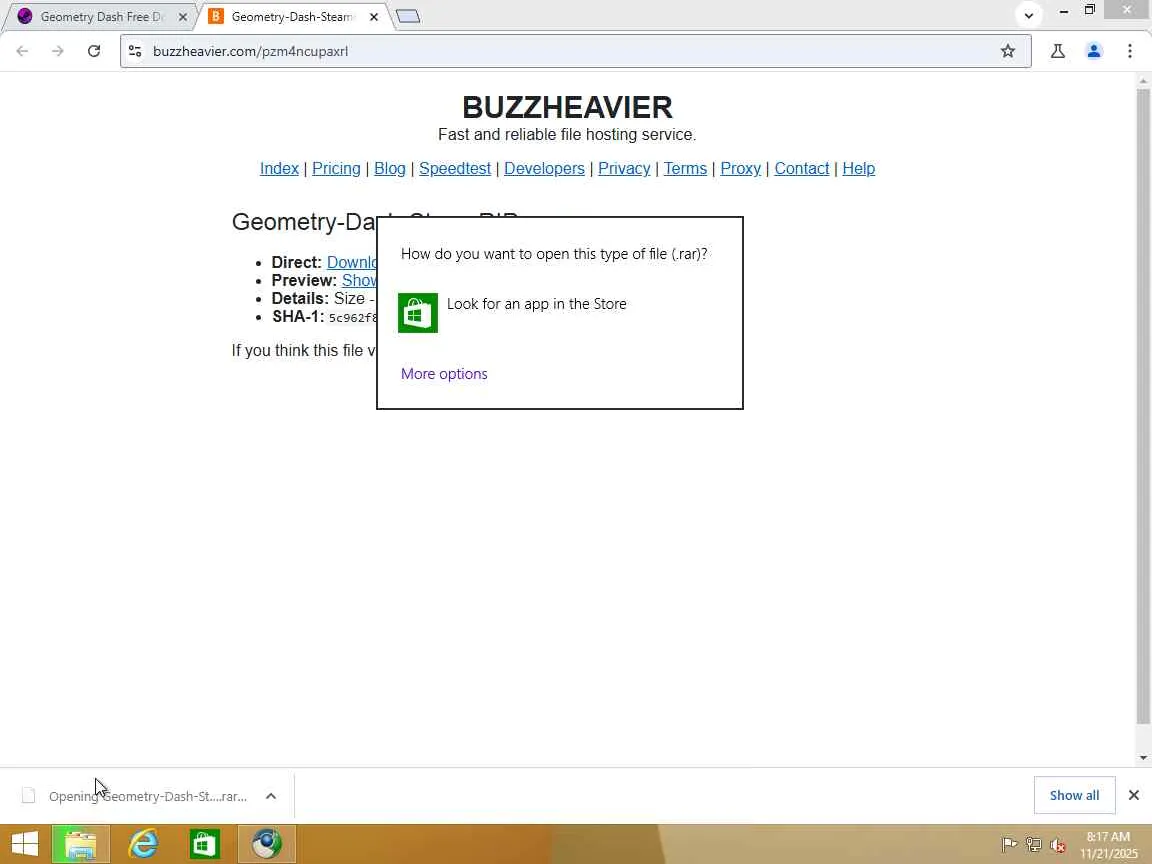Open Chrome Labs flask icon
Image resolution: width=1152 pixels, height=864 pixels.
[1057, 51]
